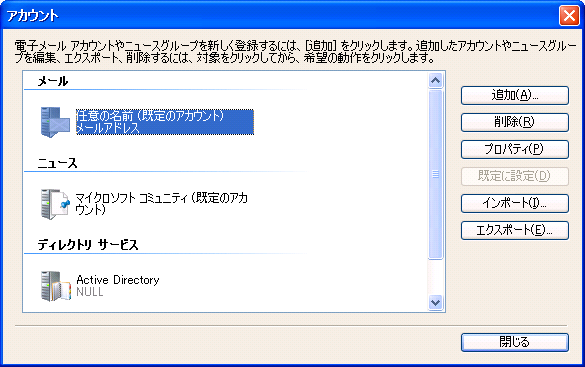
Task: Click the 追加(A)... button
Action: coord(515,95)
